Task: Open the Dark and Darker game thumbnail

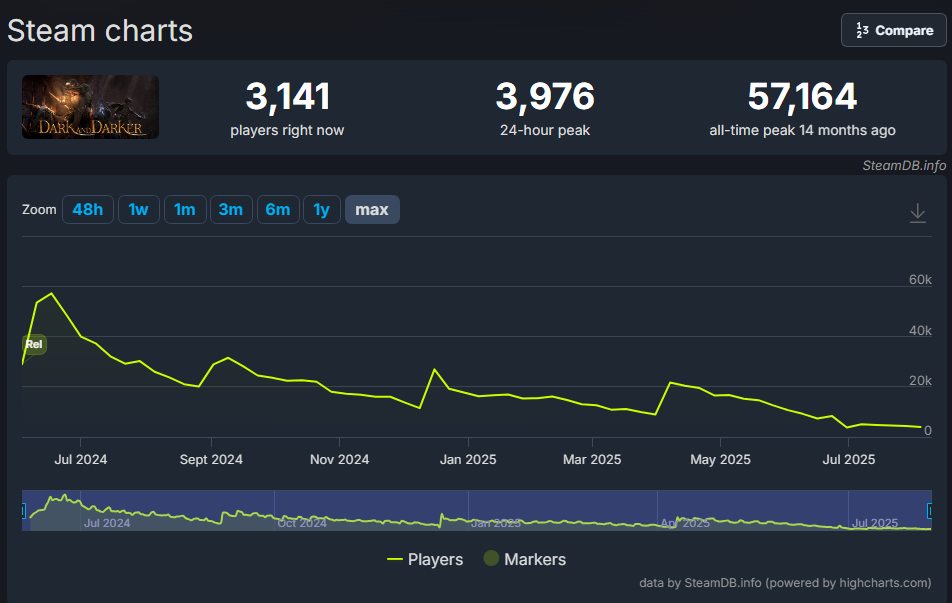Action: tap(90, 107)
